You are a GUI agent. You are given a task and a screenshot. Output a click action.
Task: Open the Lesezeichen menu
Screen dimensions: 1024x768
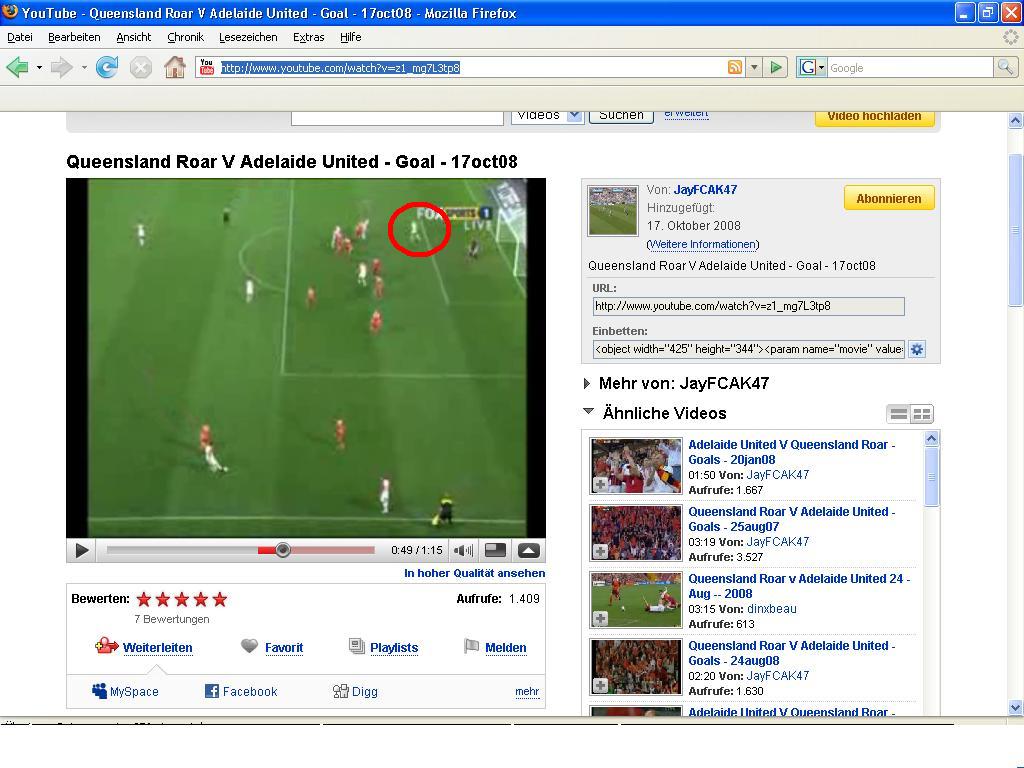click(x=248, y=37)
